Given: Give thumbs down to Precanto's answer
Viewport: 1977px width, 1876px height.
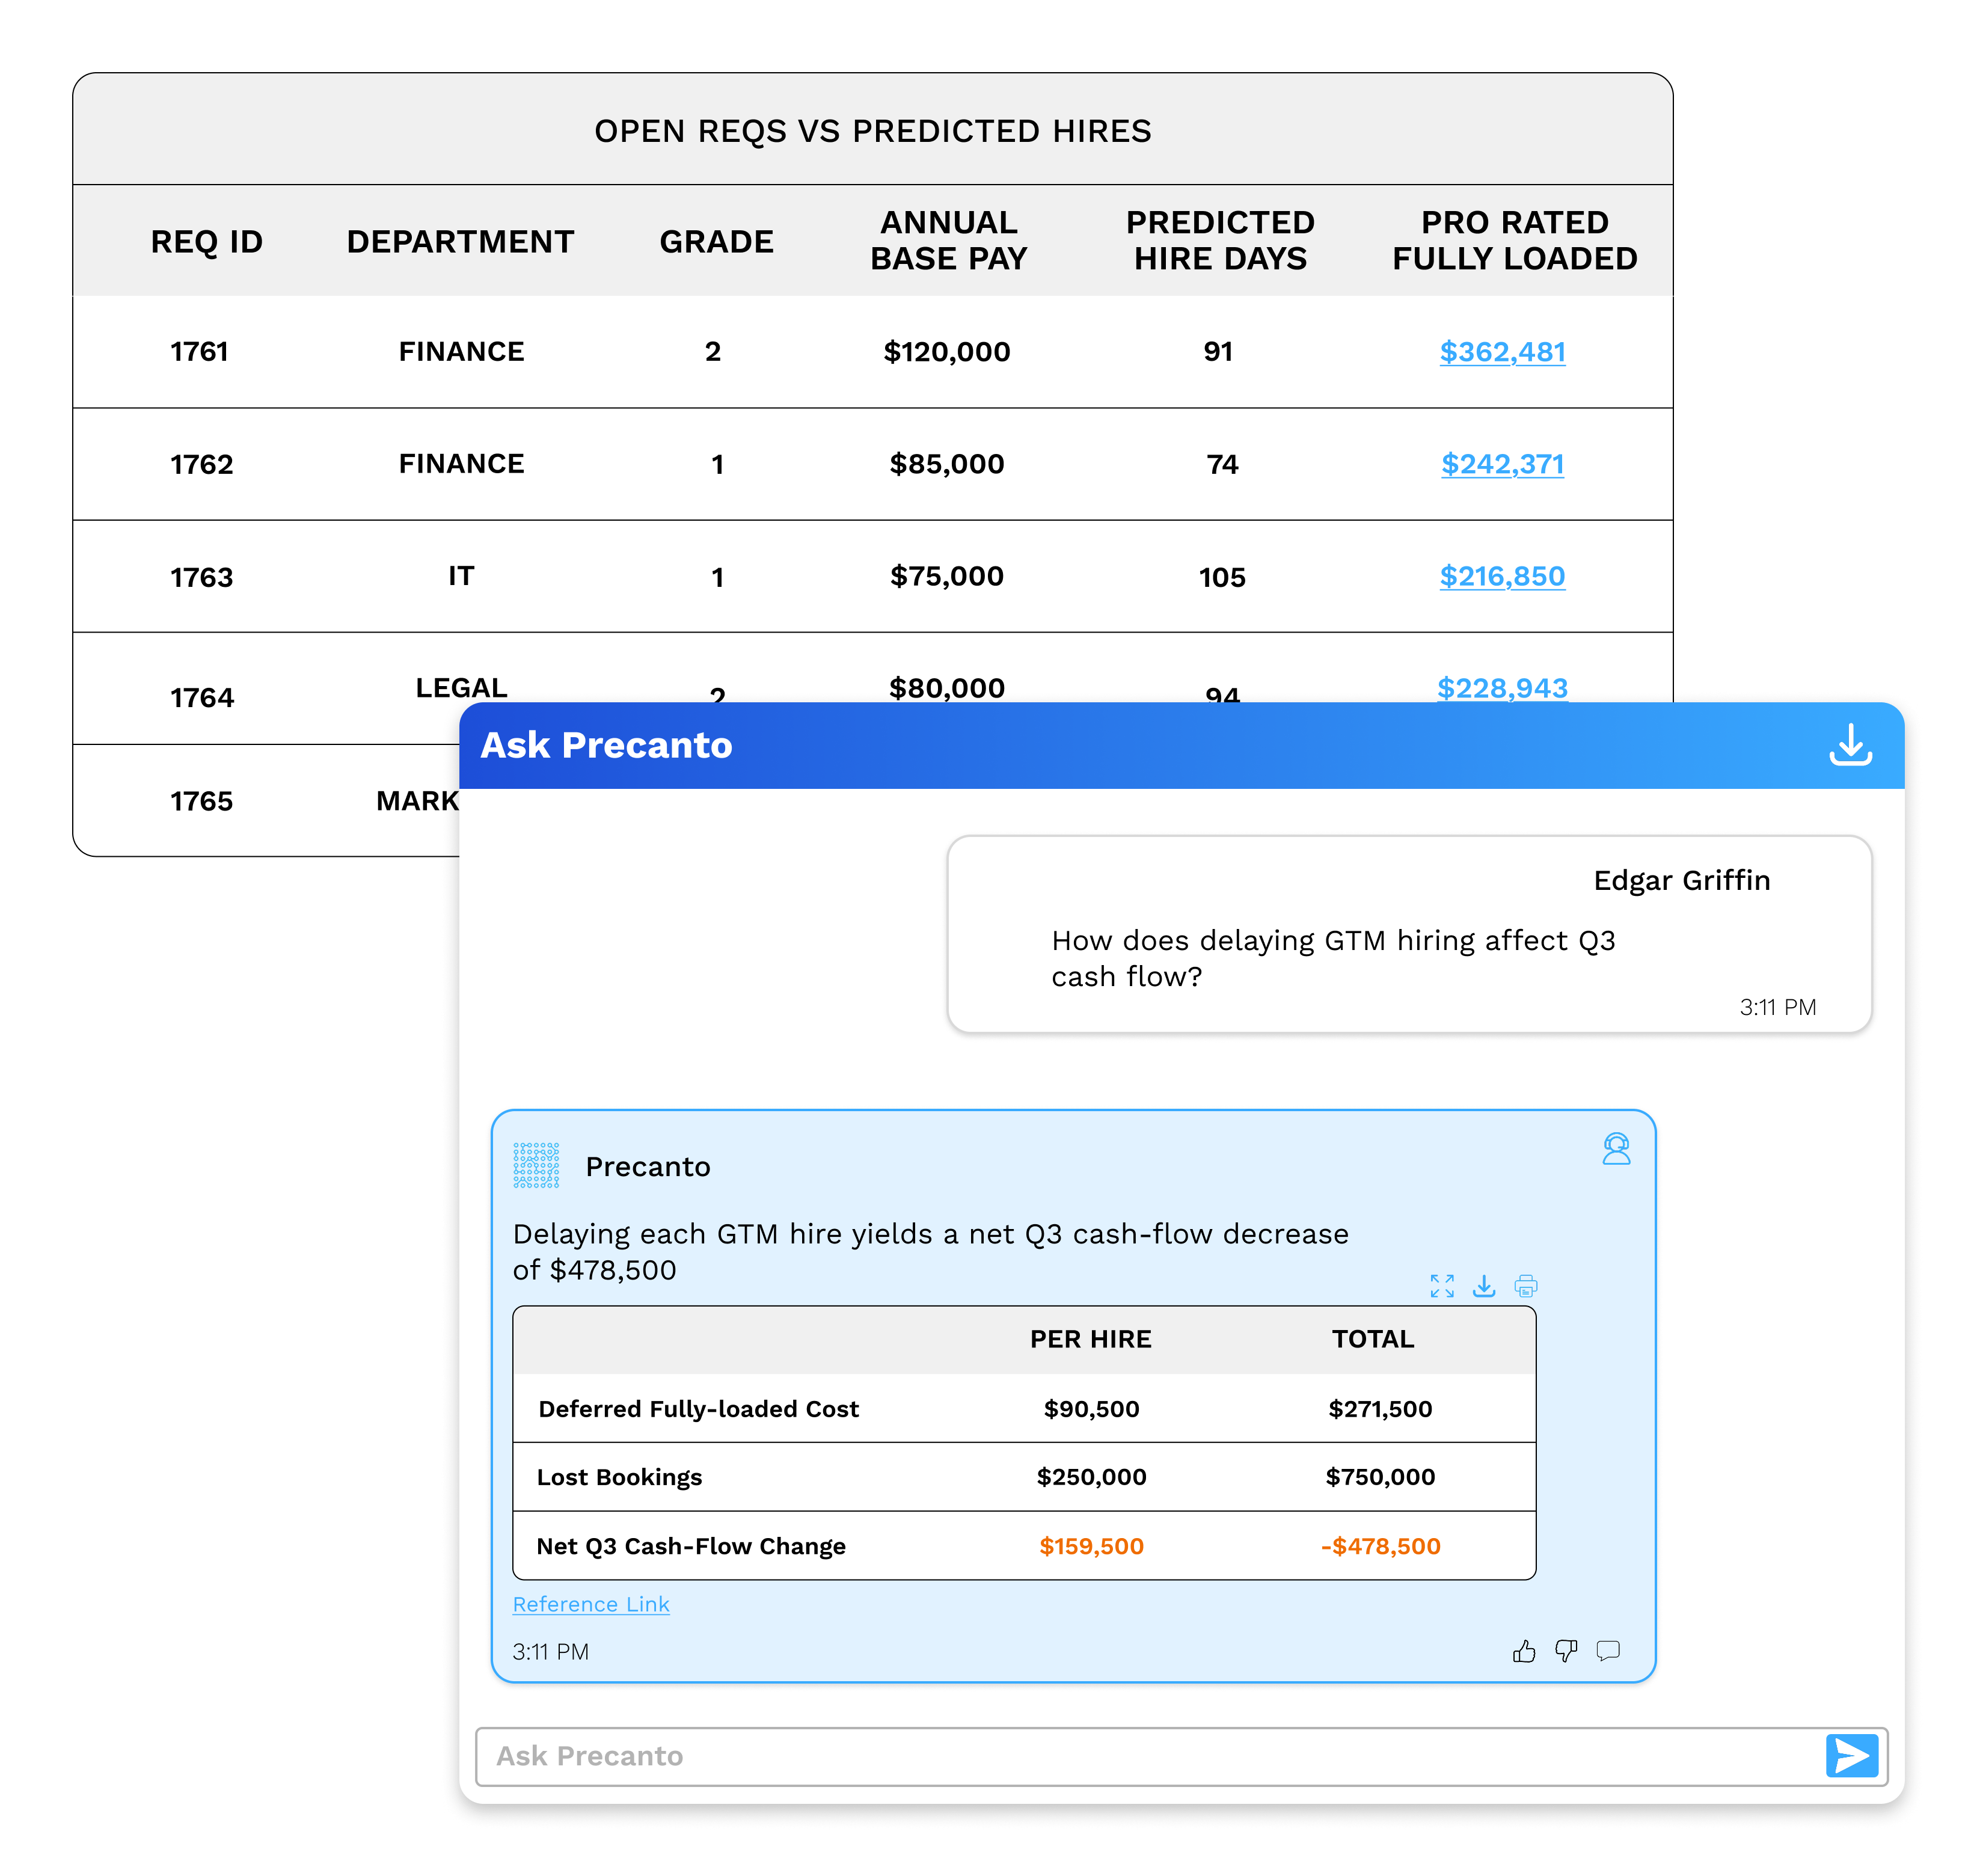Looking at the screenshot, I should (1565, 1651).
